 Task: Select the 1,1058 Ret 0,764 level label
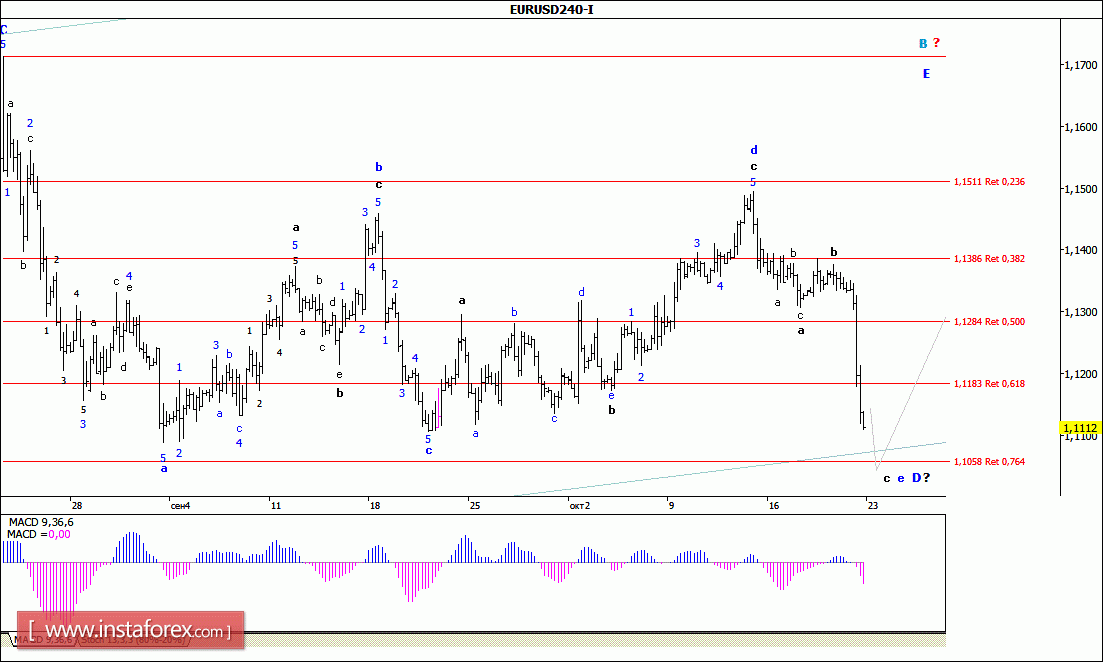coord(989,461)
